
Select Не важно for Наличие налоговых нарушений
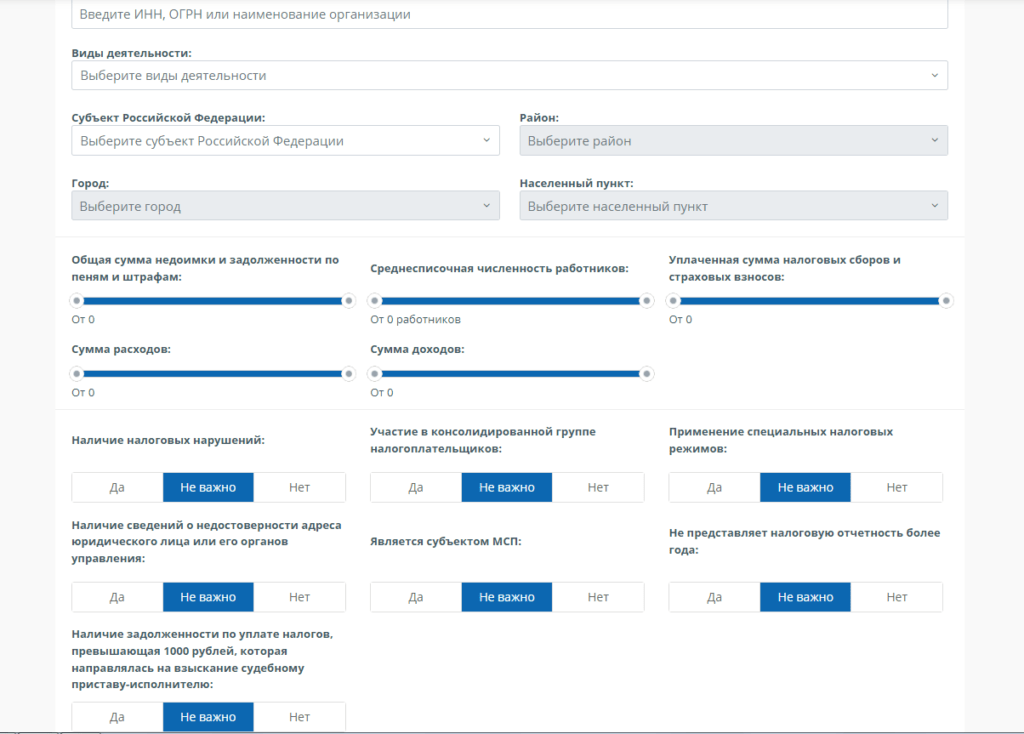(208, 488)
